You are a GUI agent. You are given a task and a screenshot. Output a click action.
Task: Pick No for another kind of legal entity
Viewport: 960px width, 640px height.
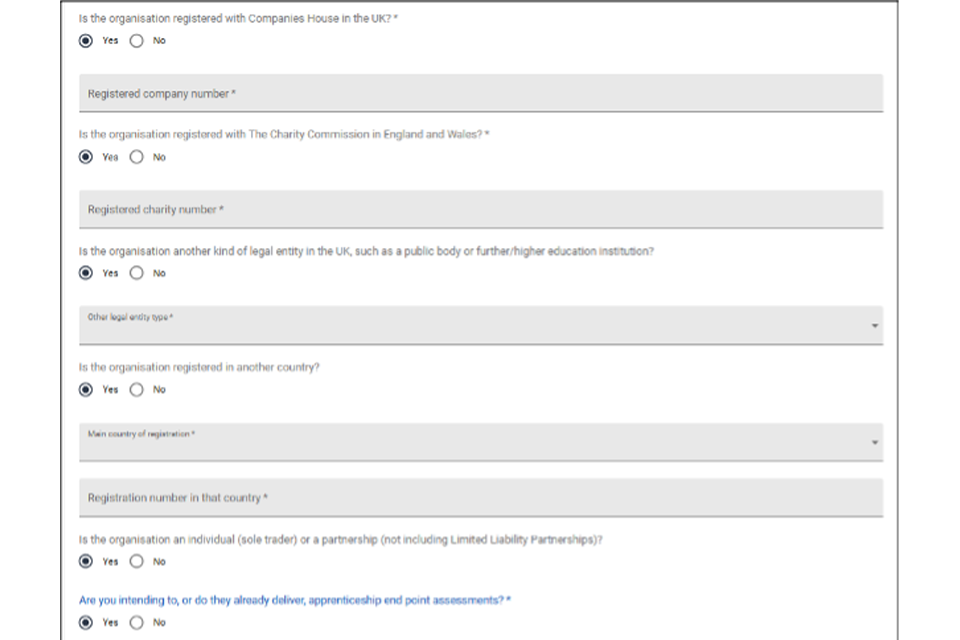click(x=136, y=273)
